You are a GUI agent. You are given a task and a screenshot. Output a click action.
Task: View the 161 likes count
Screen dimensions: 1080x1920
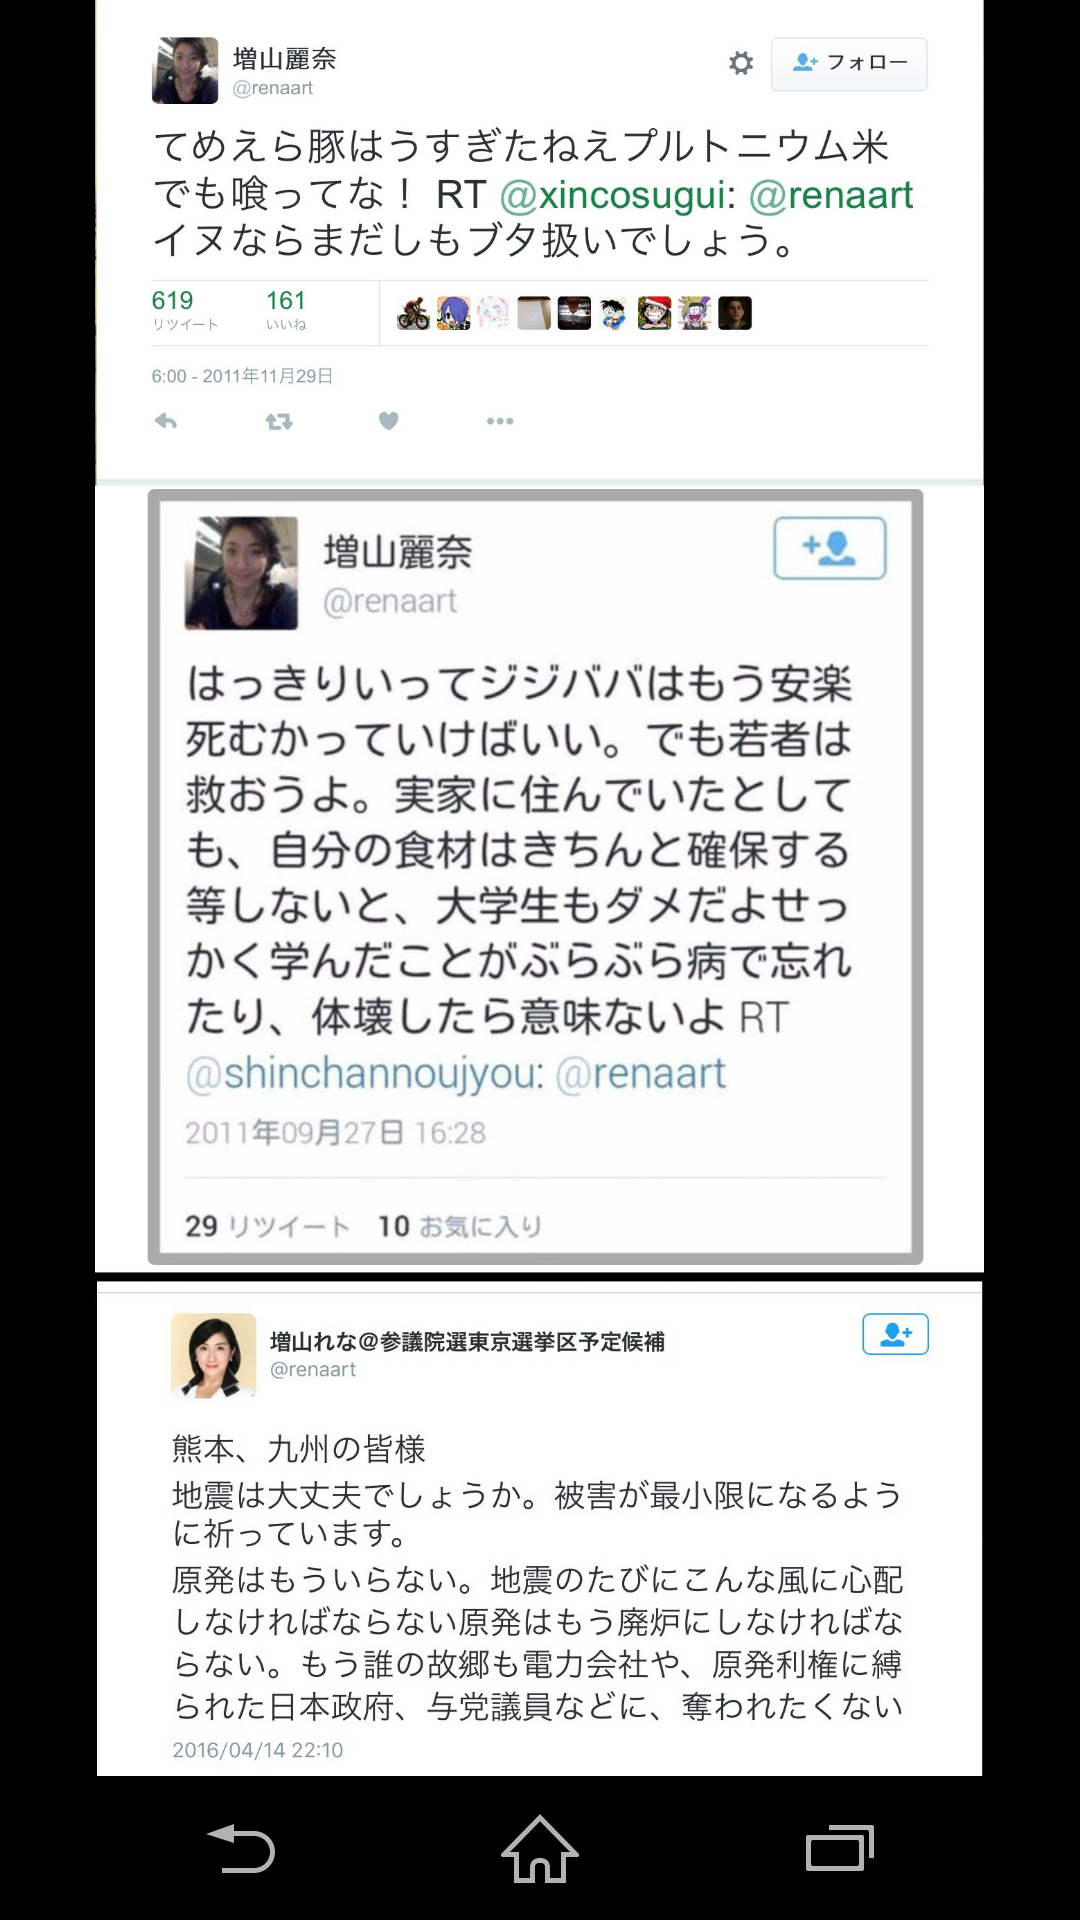(x=286, y=310)
